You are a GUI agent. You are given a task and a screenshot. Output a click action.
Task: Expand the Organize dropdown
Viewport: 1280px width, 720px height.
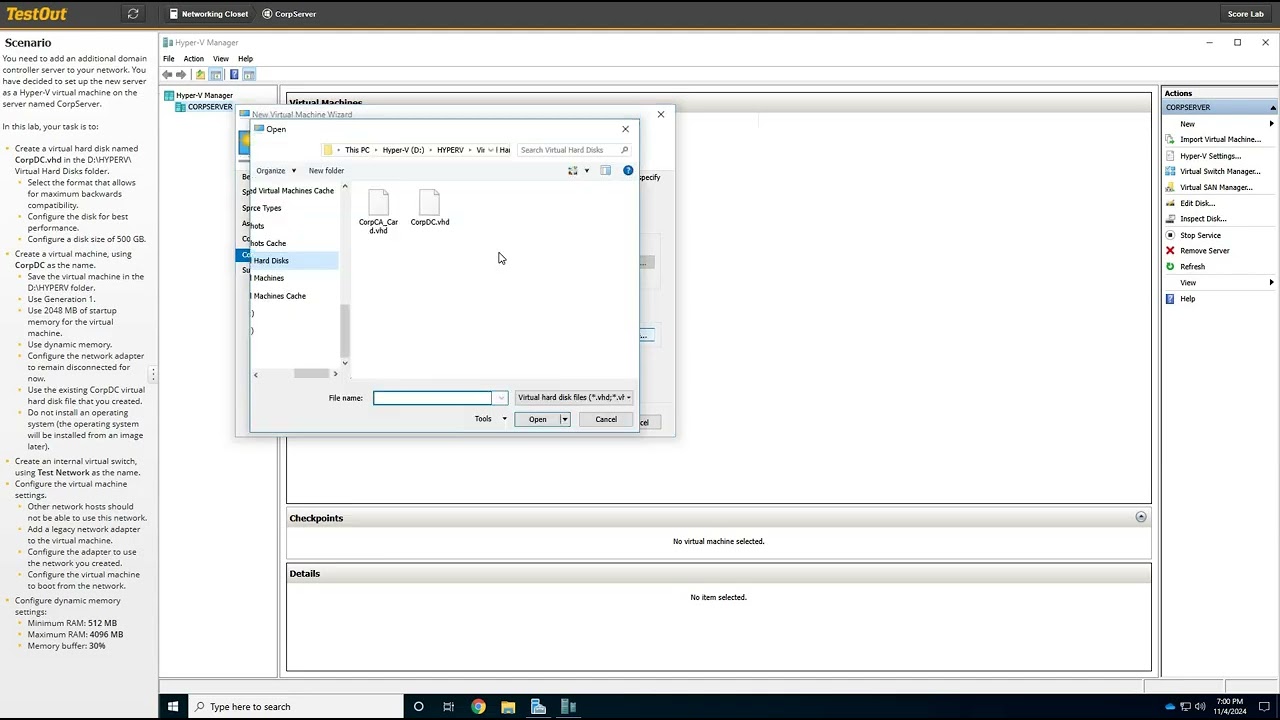coord(276,171)
